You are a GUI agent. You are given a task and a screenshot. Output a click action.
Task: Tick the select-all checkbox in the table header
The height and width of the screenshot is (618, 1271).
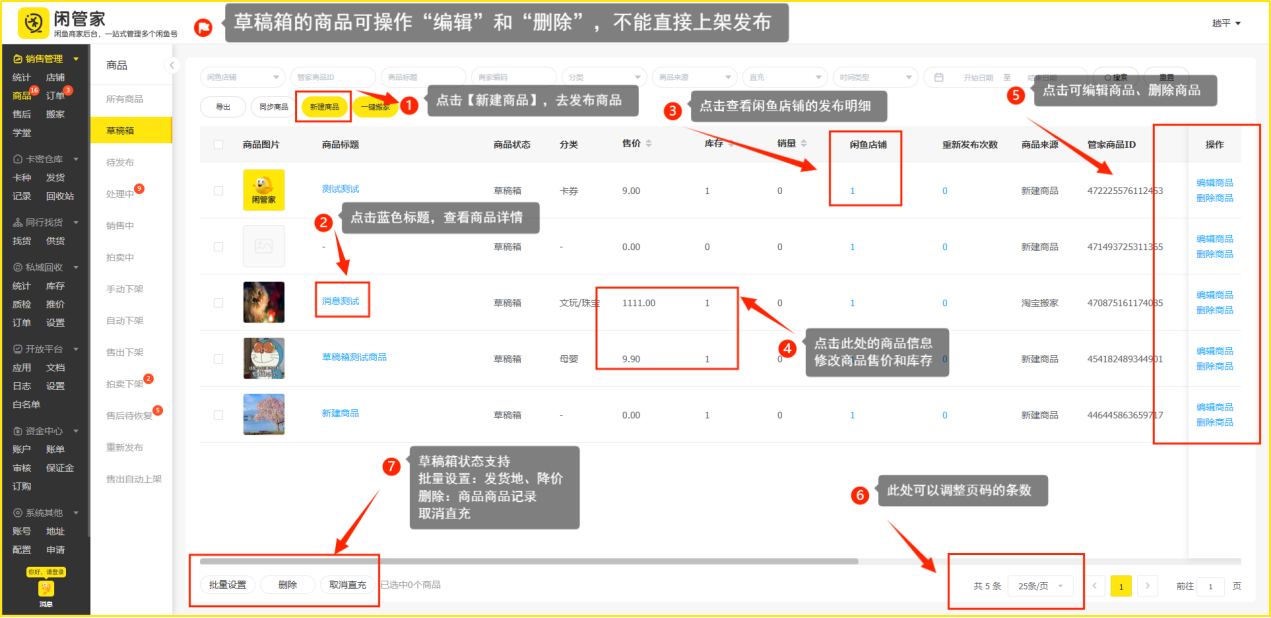pos(218,145)
